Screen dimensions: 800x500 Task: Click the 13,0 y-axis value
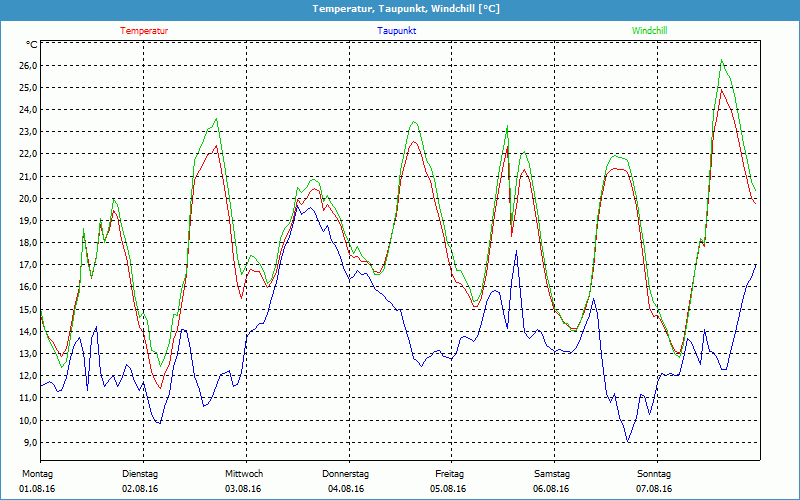point(28,354)
